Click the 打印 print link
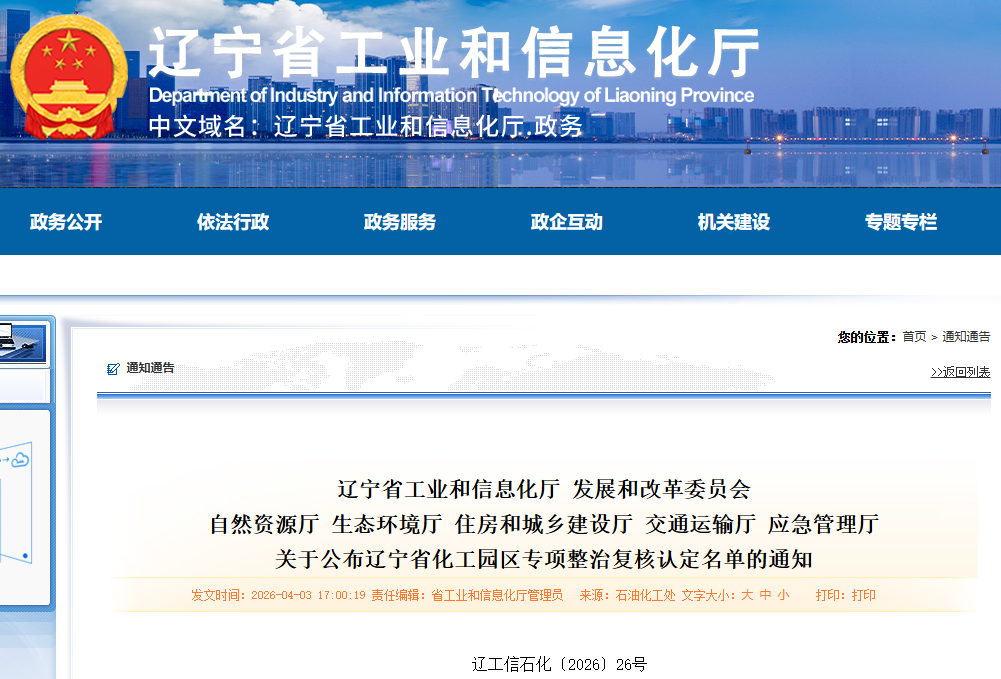The width and height of the screenshot is (1001, 679). 863,595
